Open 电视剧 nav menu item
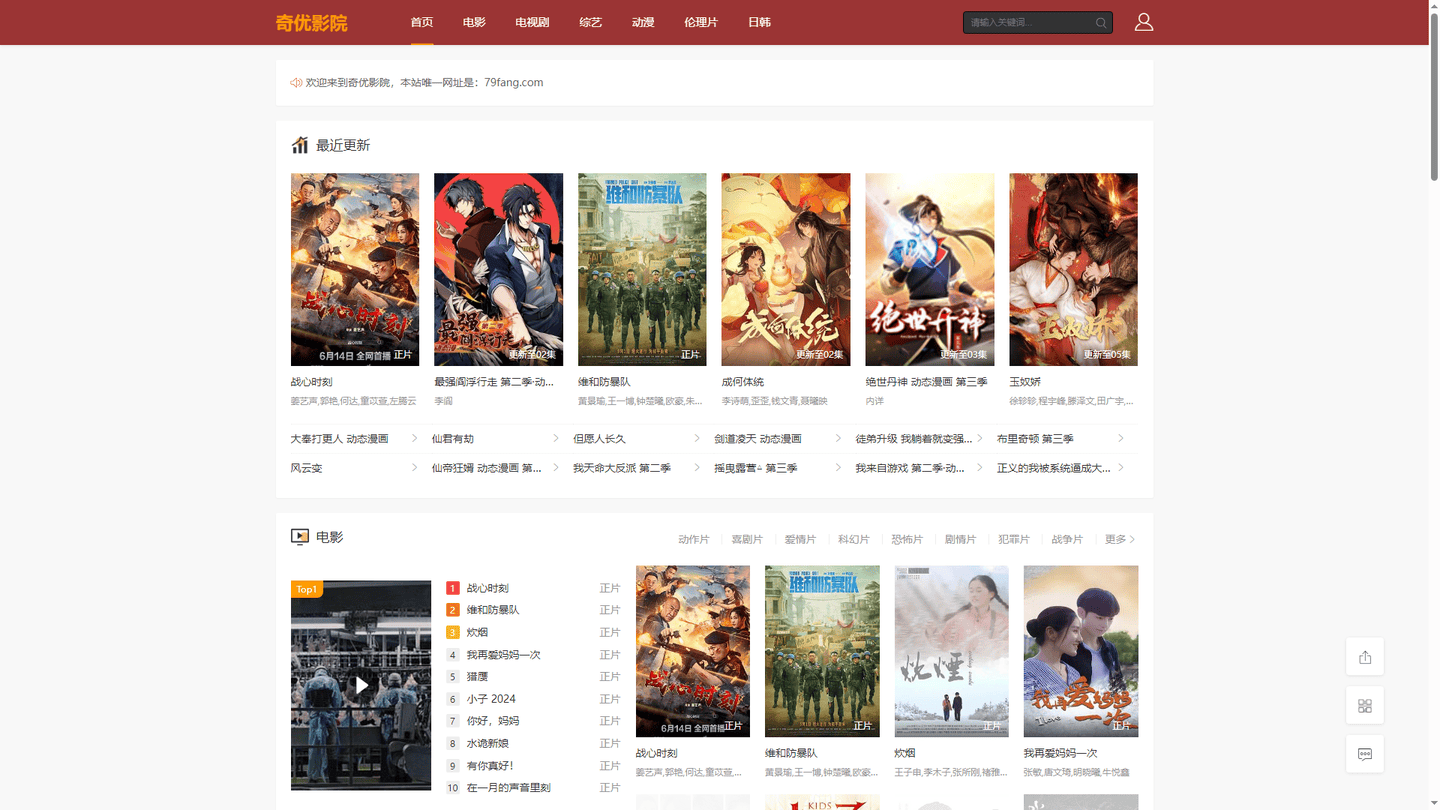 pyautogui.click(x=532, y=22)
